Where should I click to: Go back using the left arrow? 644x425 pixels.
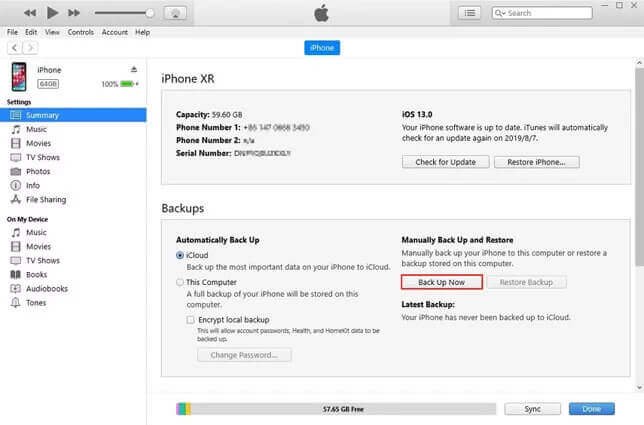coord(14,47)
